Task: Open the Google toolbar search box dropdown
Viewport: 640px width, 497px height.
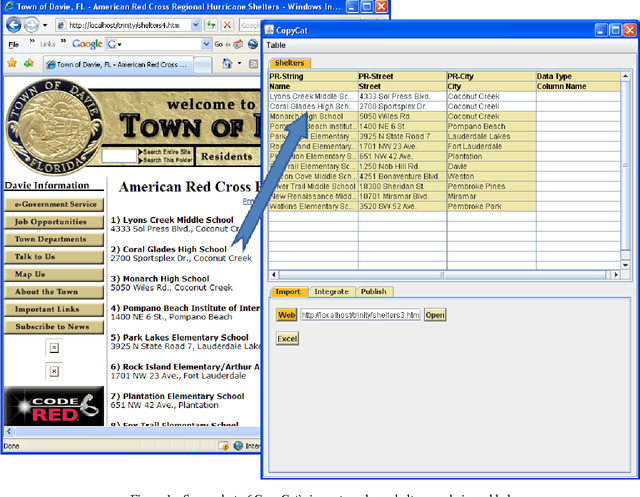Action: 206,44
